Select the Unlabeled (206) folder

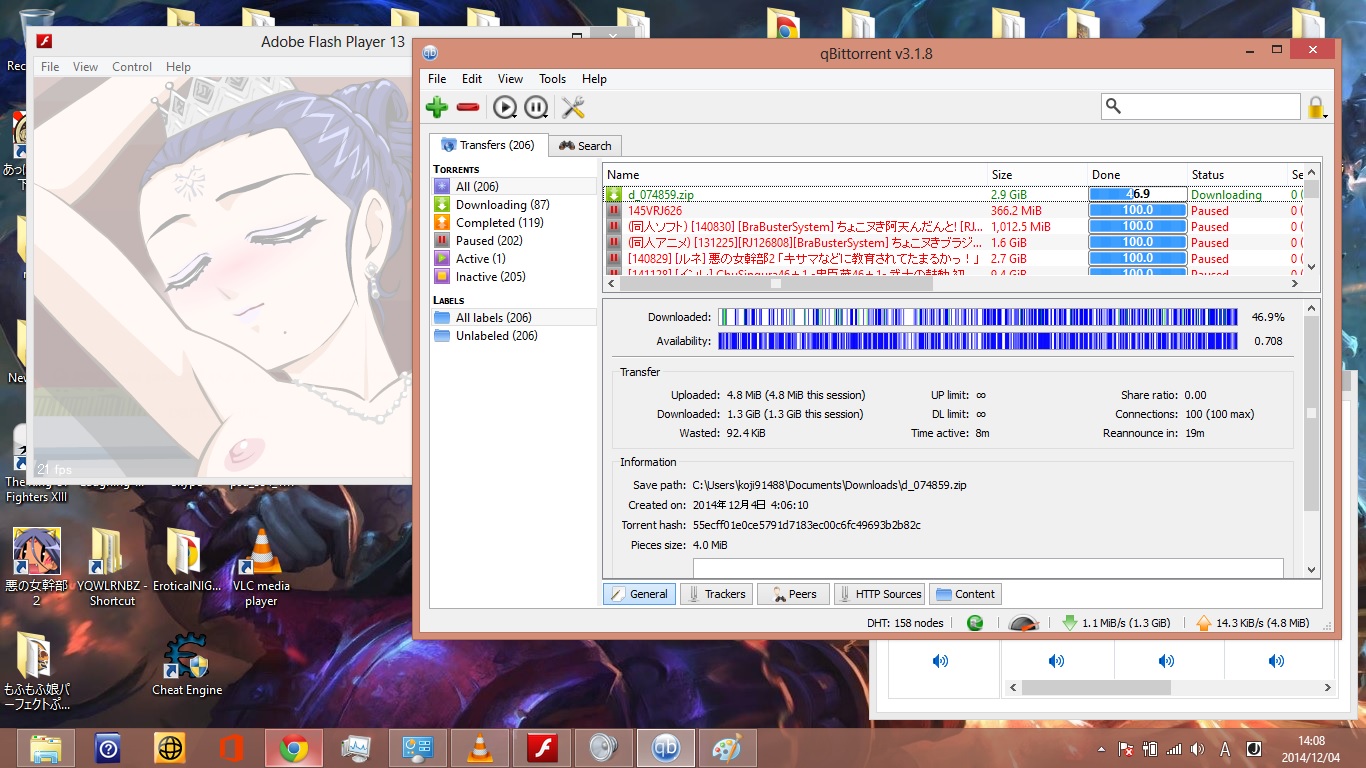[514, 336]
